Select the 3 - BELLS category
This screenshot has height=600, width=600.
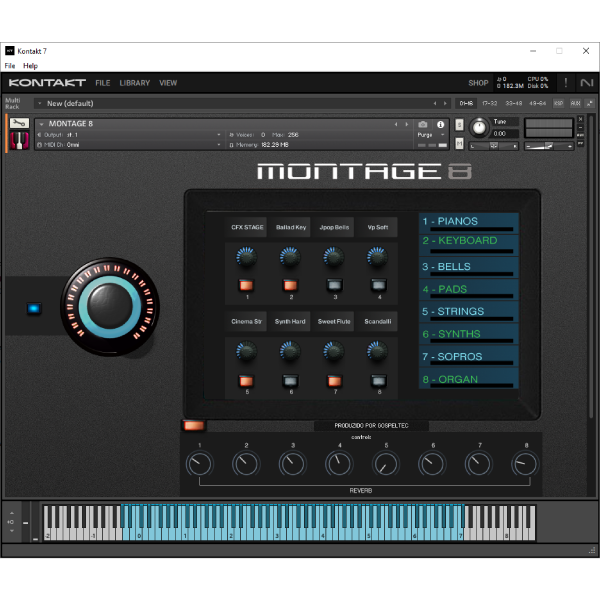[468, 267]
